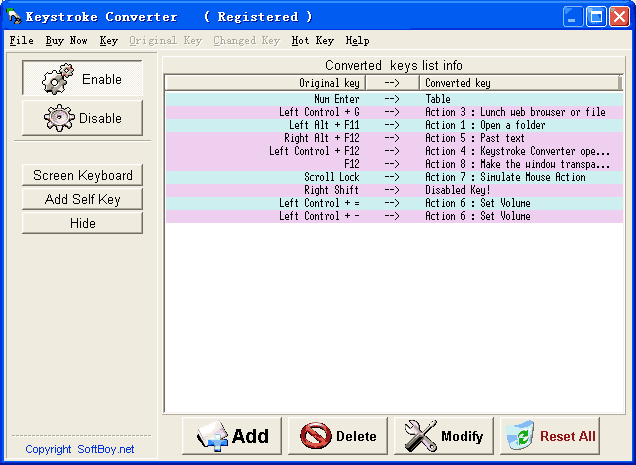Select the Scroll Lock Simulate Mouse Action row
636x465 pixels.
[x=393, y=177]
